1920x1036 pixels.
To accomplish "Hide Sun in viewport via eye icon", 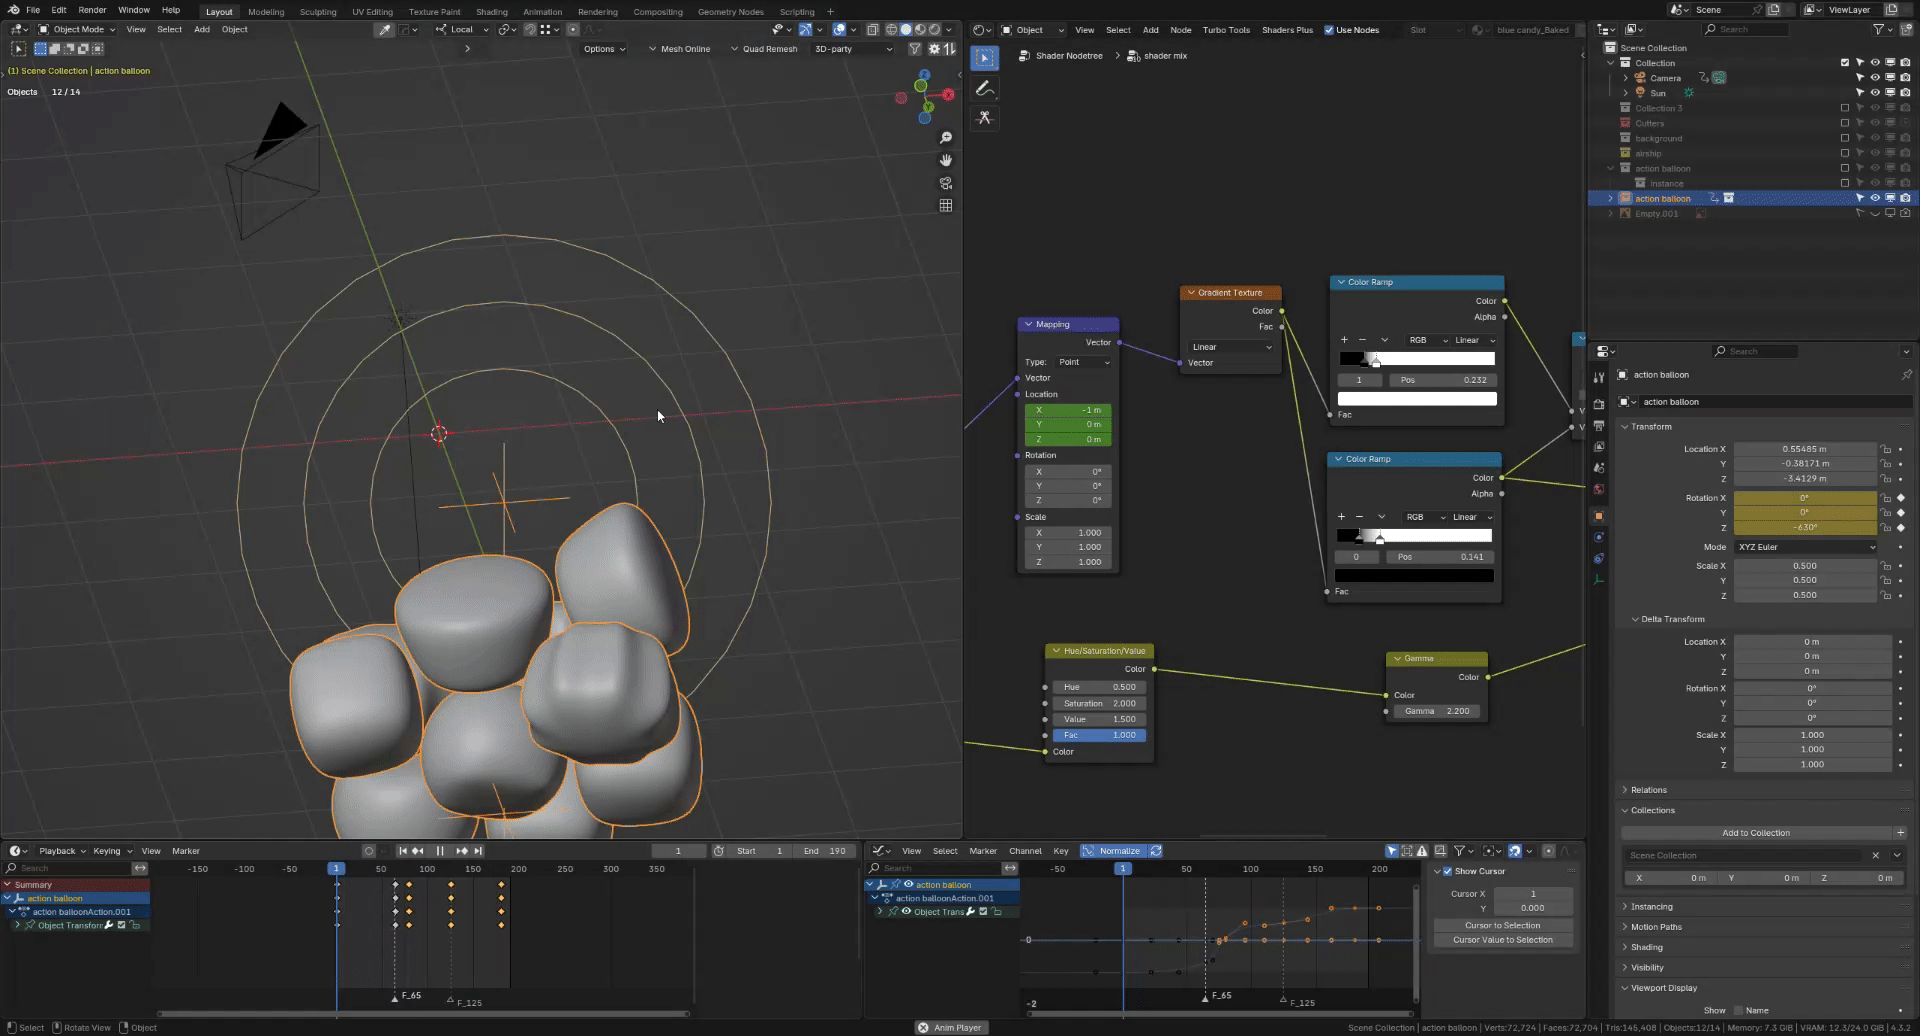I will tap(1875, 93).
